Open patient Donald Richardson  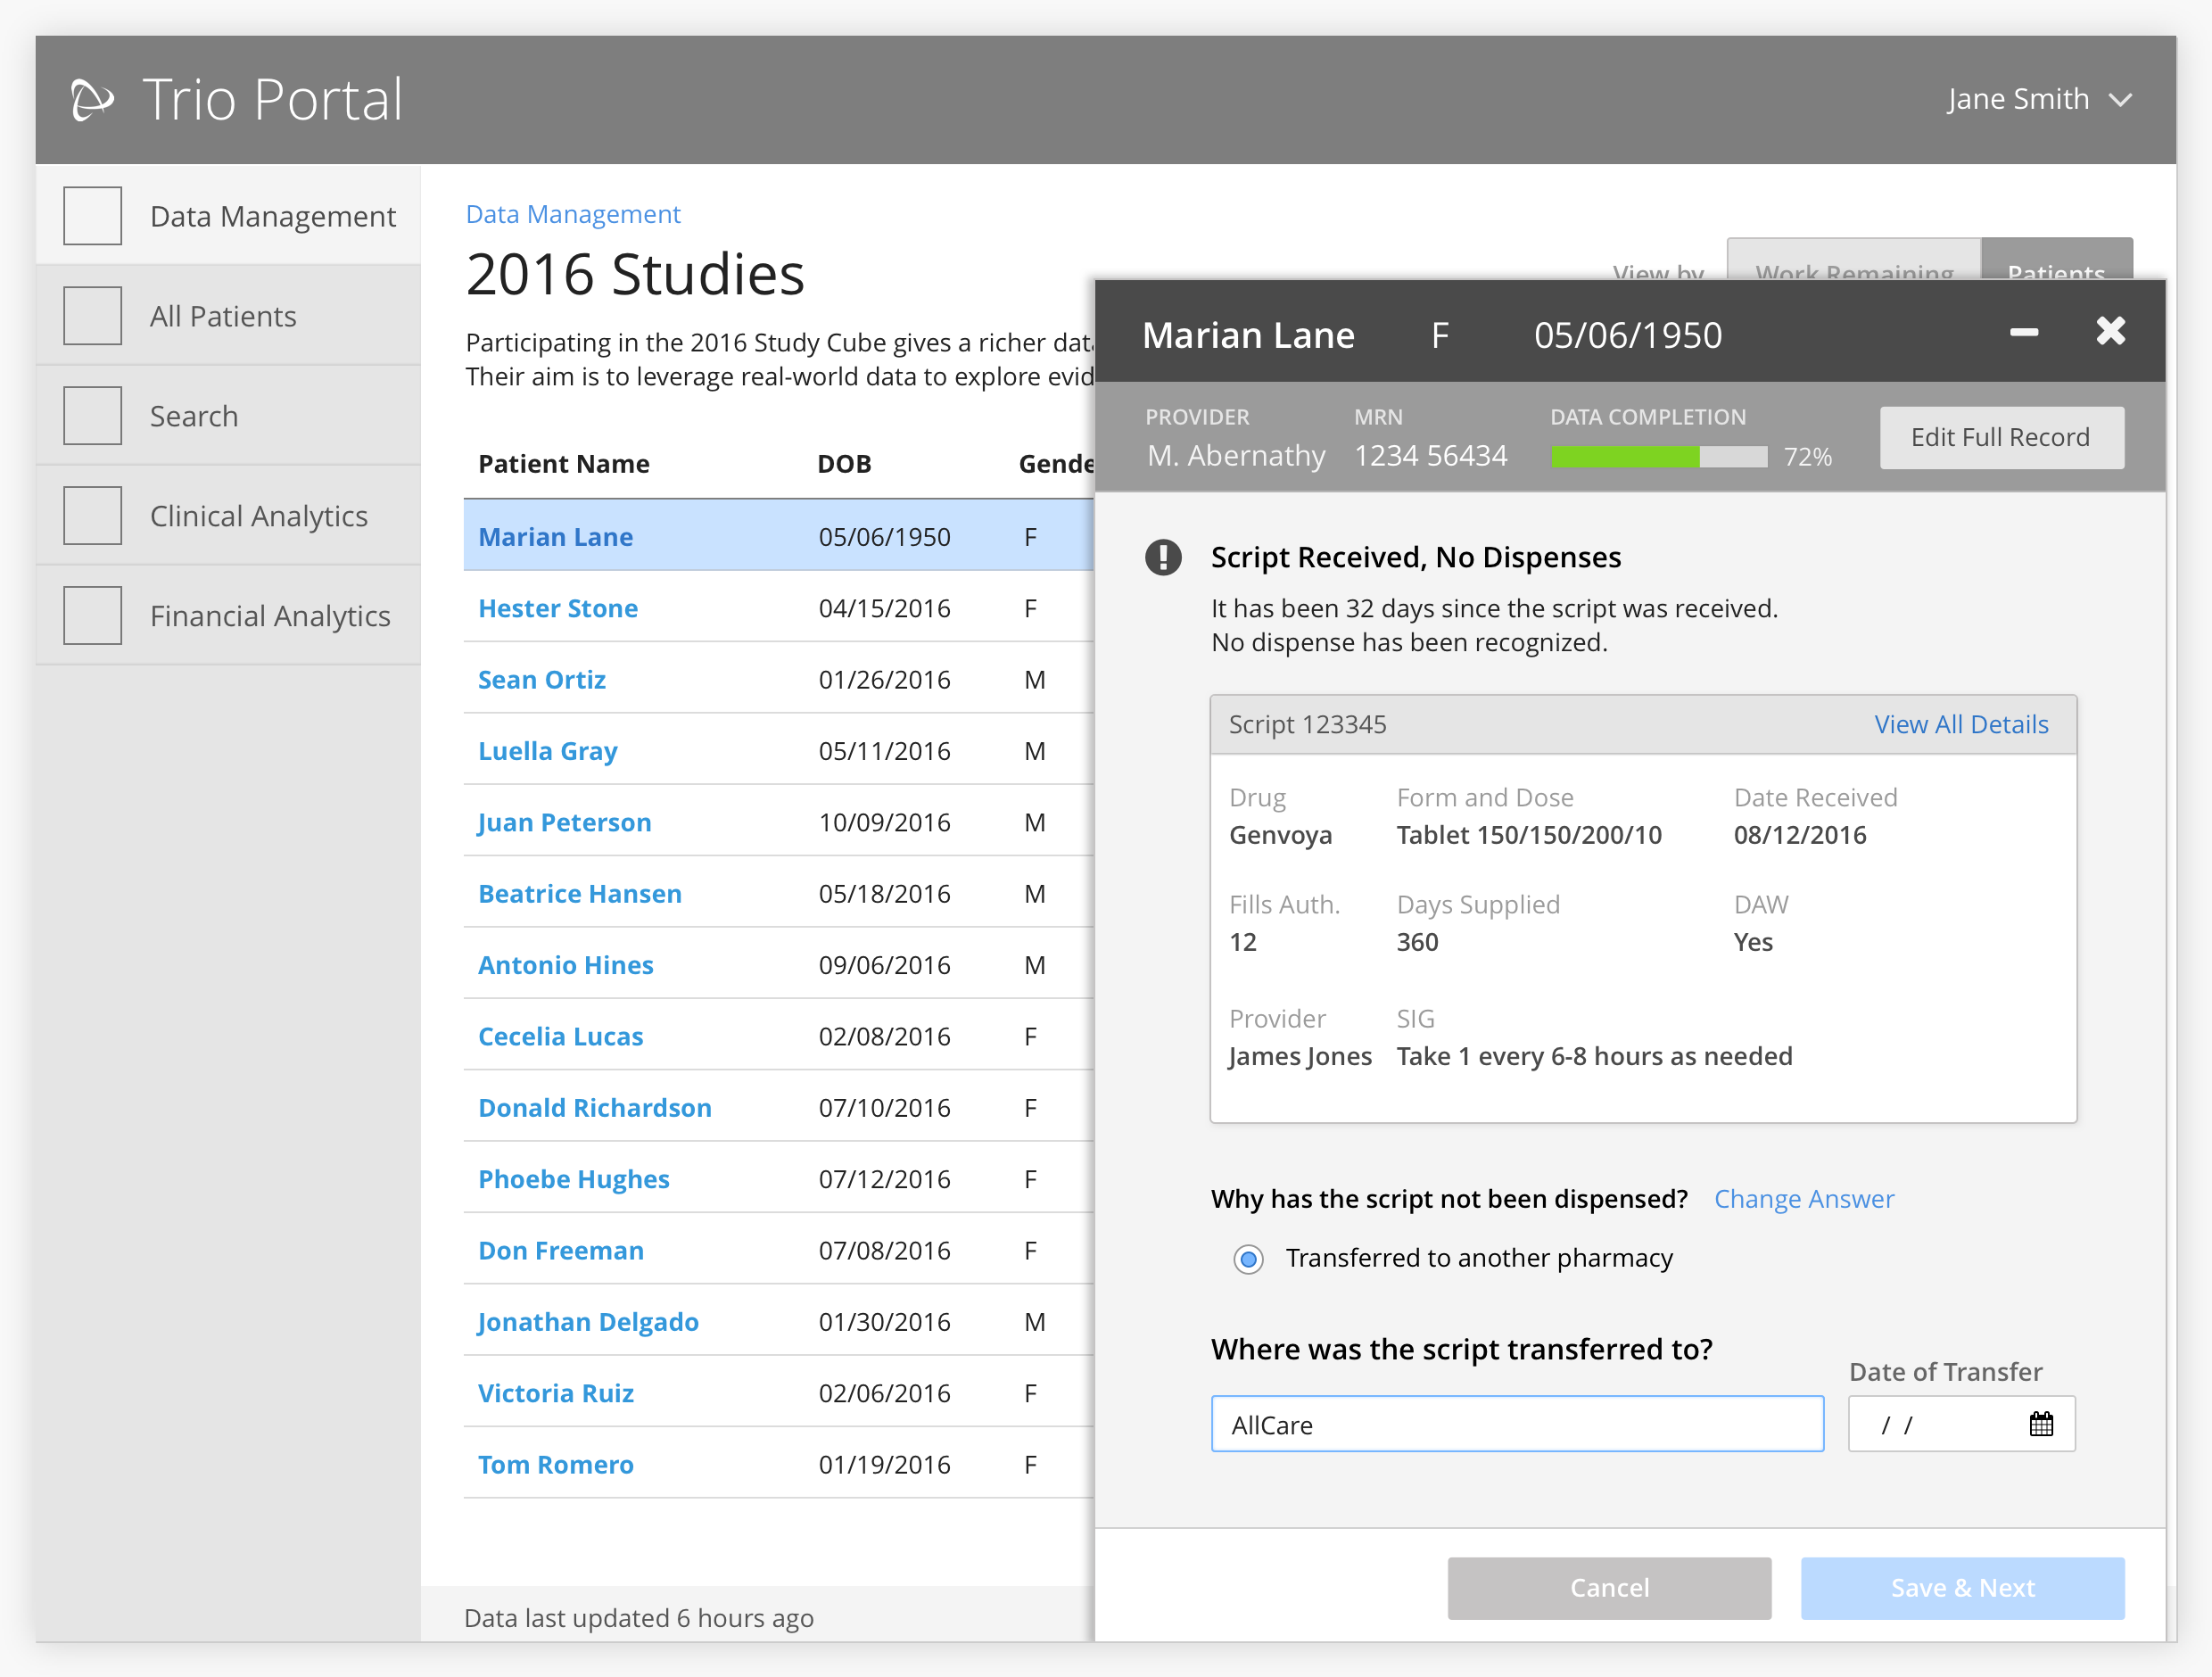click(595, 1108)
